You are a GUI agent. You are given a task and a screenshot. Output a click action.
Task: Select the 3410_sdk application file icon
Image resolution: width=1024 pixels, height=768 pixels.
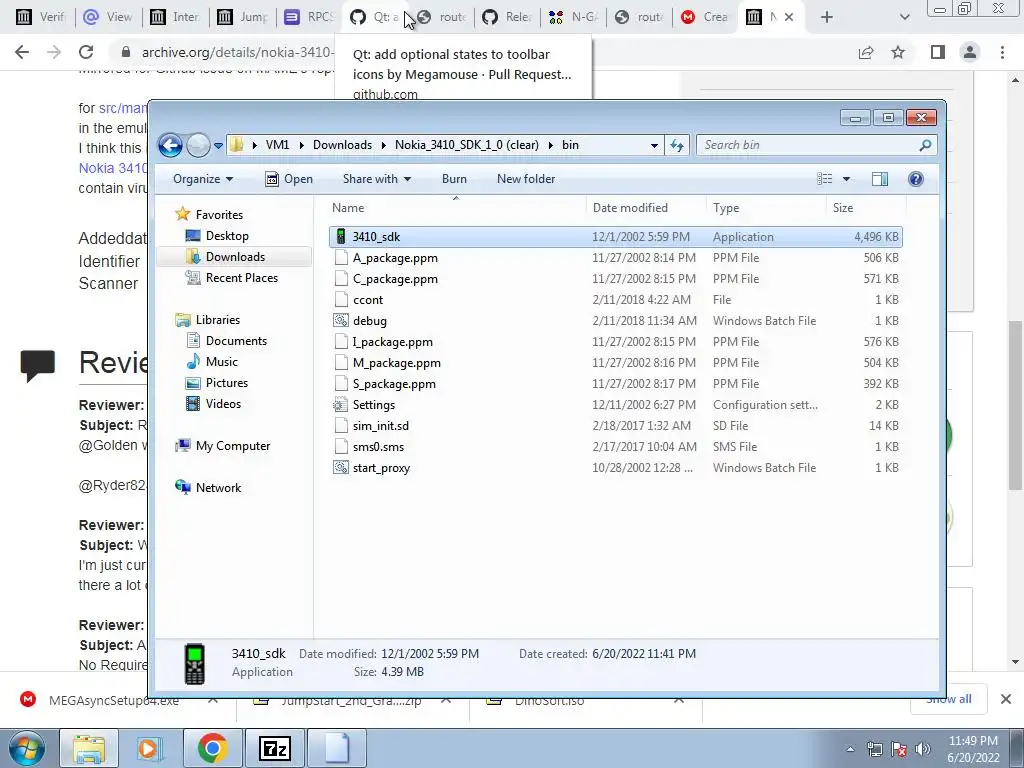340,236
